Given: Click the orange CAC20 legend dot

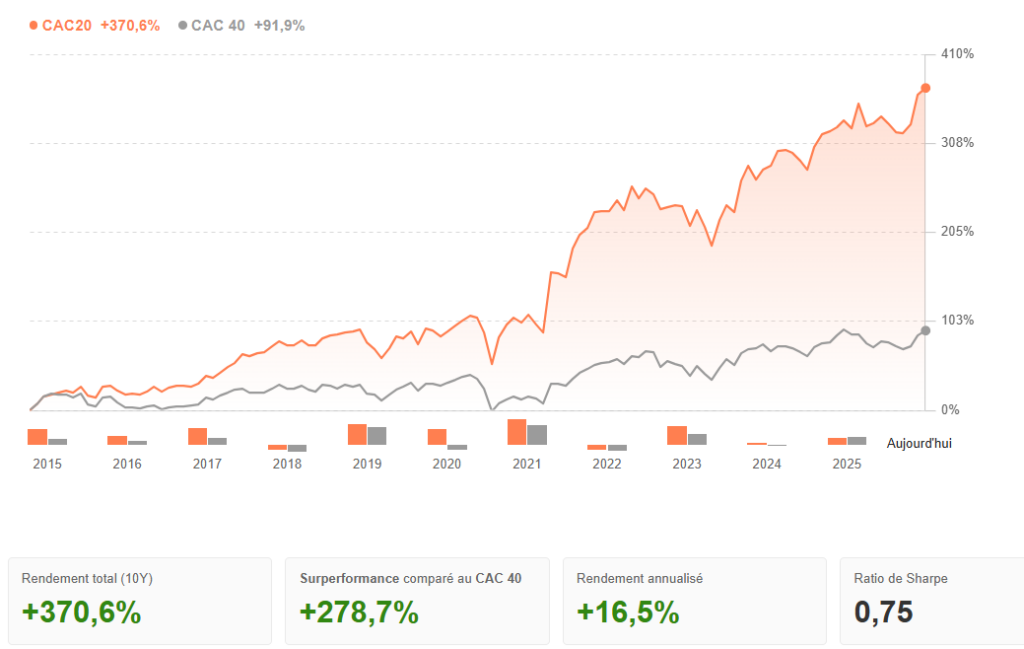Looking at the screenshot, I should point(34,26).
